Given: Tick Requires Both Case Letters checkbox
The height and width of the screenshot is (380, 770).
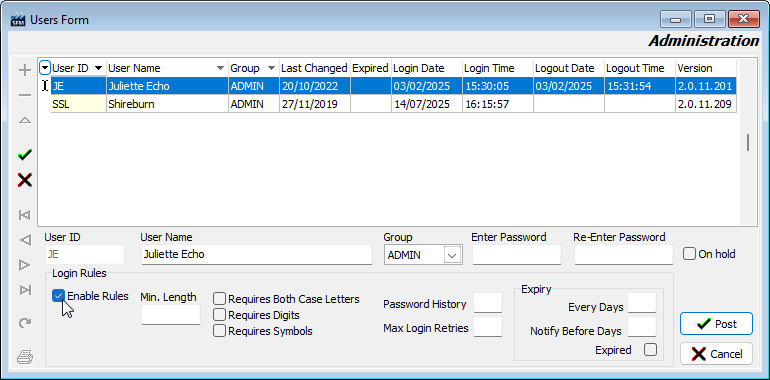Looking at the screenshot, I should pos(220,299).
